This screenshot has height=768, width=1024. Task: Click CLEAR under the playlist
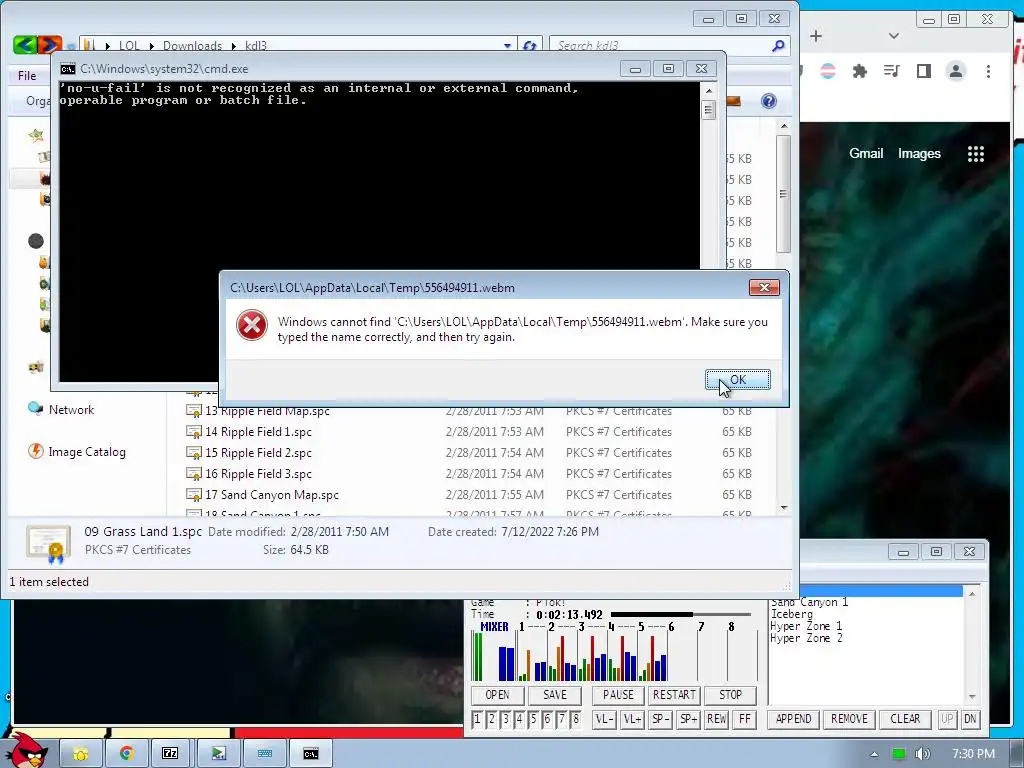[905, 719]
